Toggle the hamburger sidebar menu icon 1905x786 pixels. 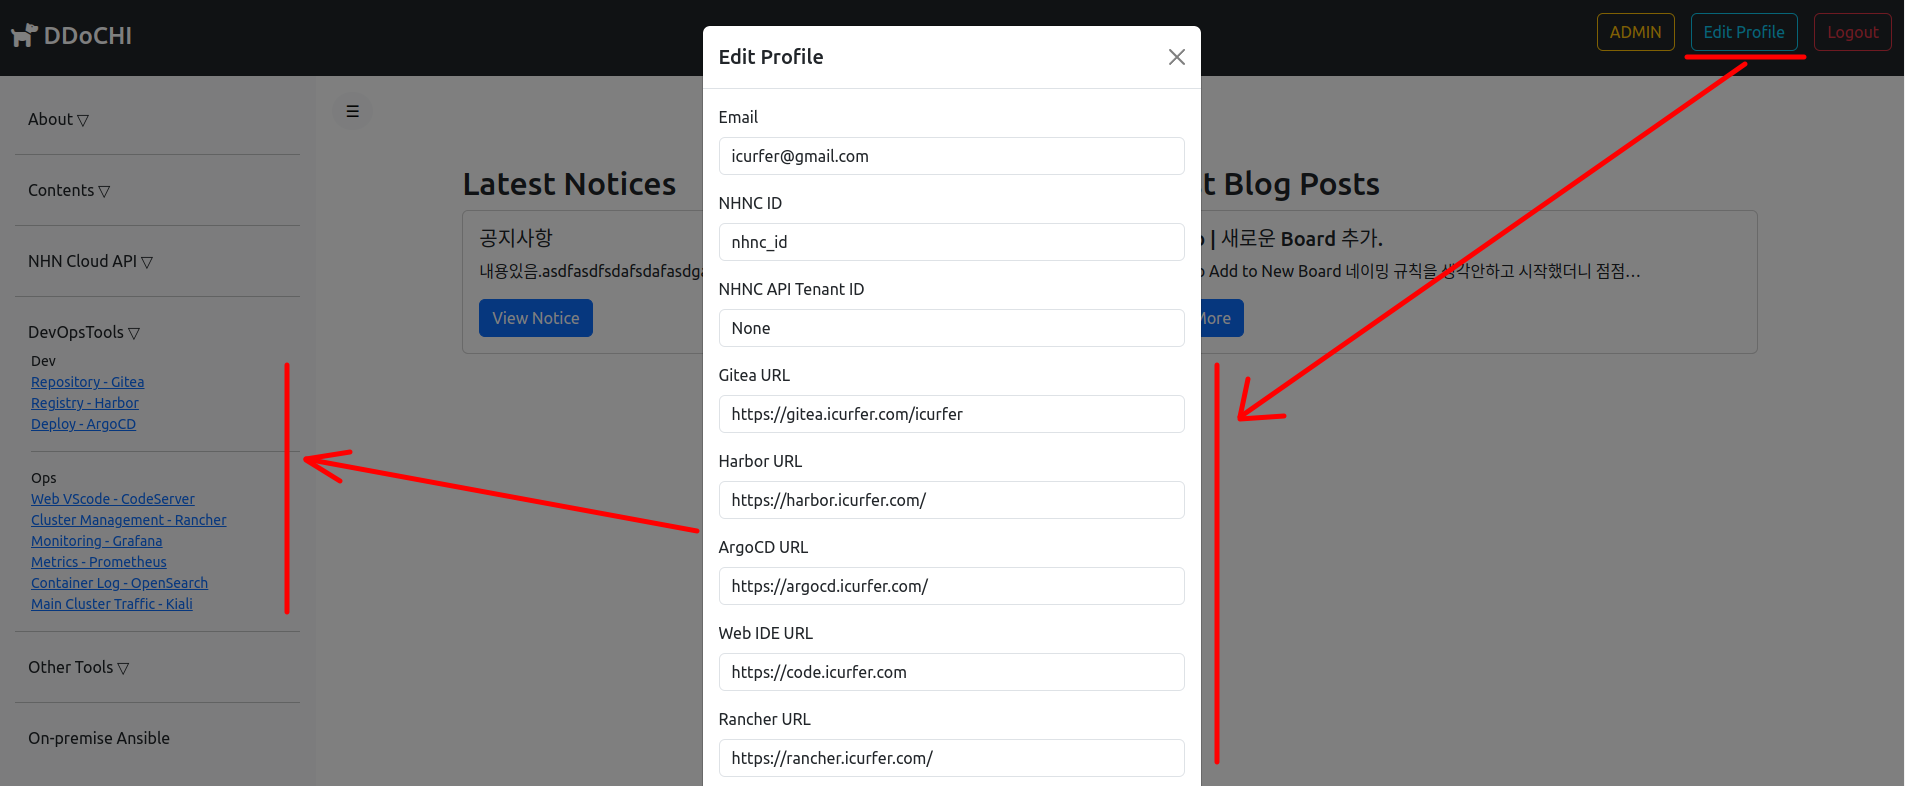352,111
